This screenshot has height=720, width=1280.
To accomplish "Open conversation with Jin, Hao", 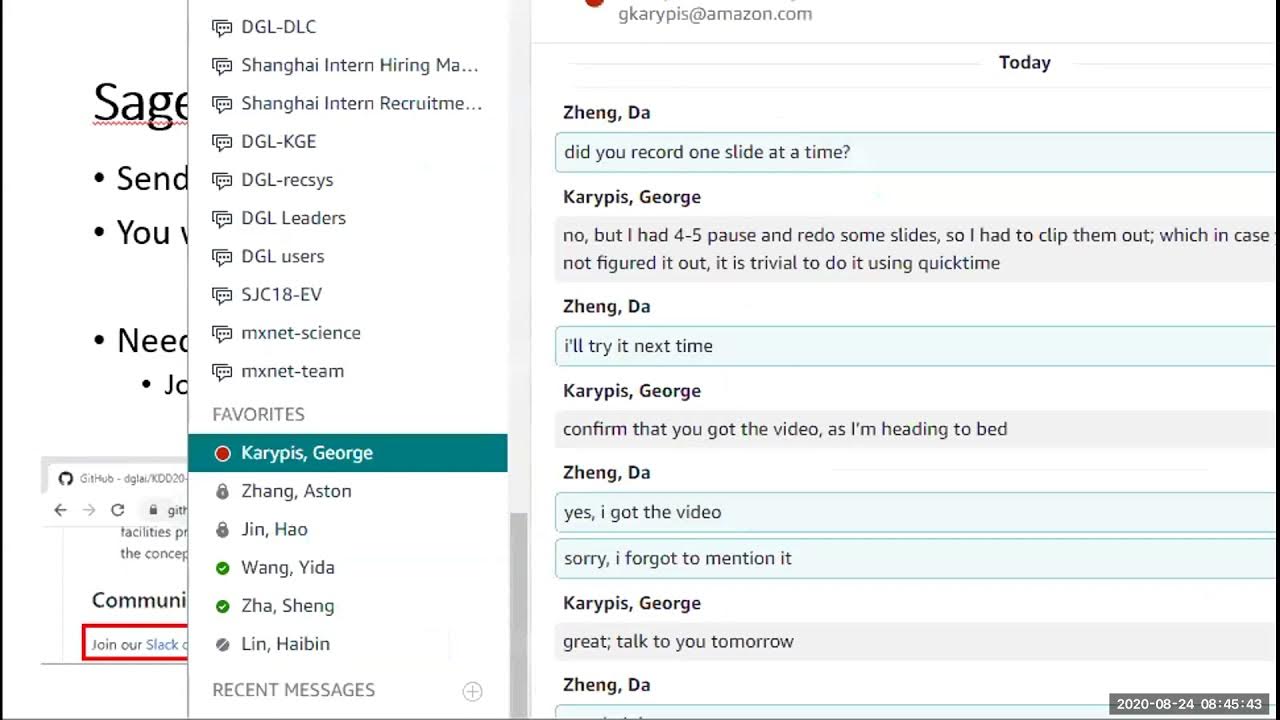I will (274, 529).
